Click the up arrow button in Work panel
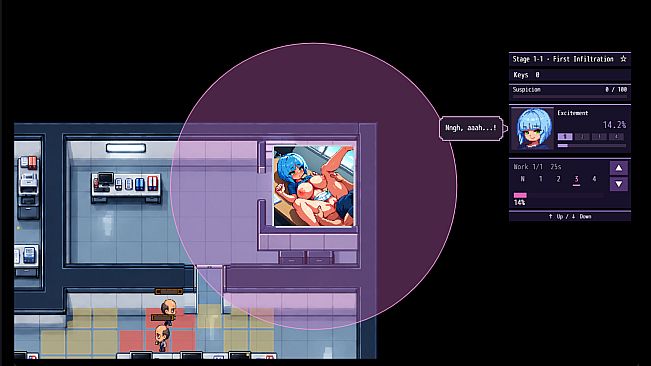Screen dimensions: 651x366 (x=619, y=168)
